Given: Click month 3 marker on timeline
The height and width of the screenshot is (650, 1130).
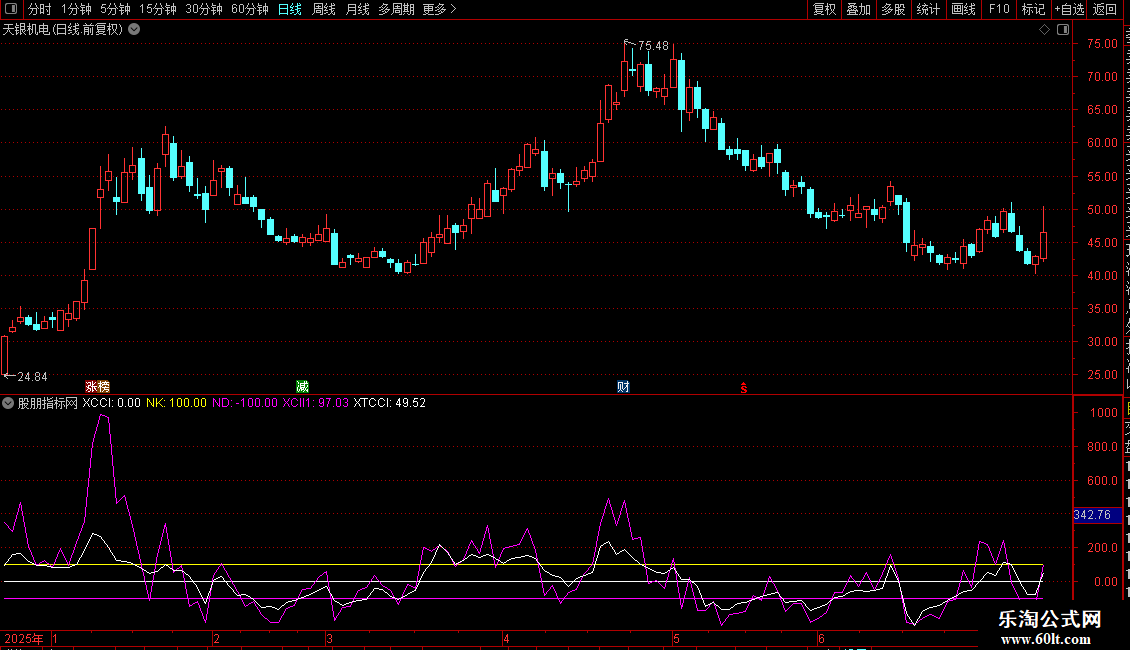Looking at the screenshot, I should click(x=329, y=638).
